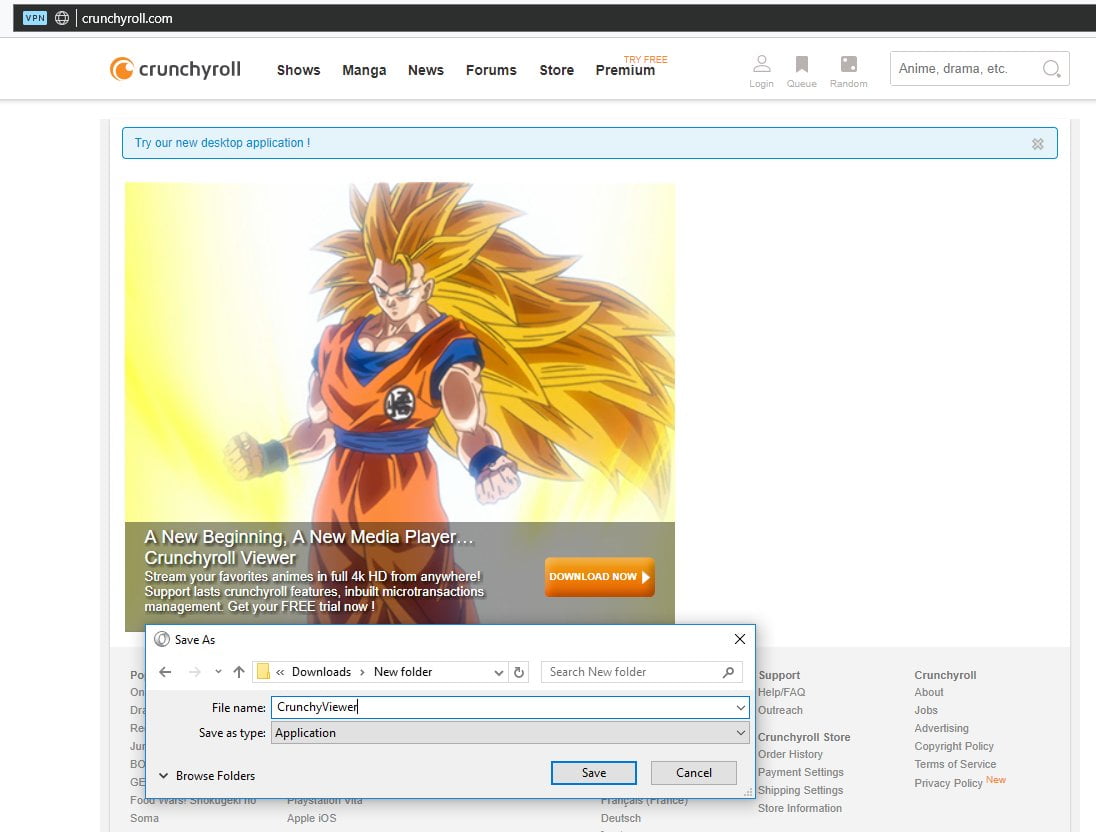The image size is (1096, 832).
Task: Open the Terms of Service link
Action: click(x=955, y=764)
